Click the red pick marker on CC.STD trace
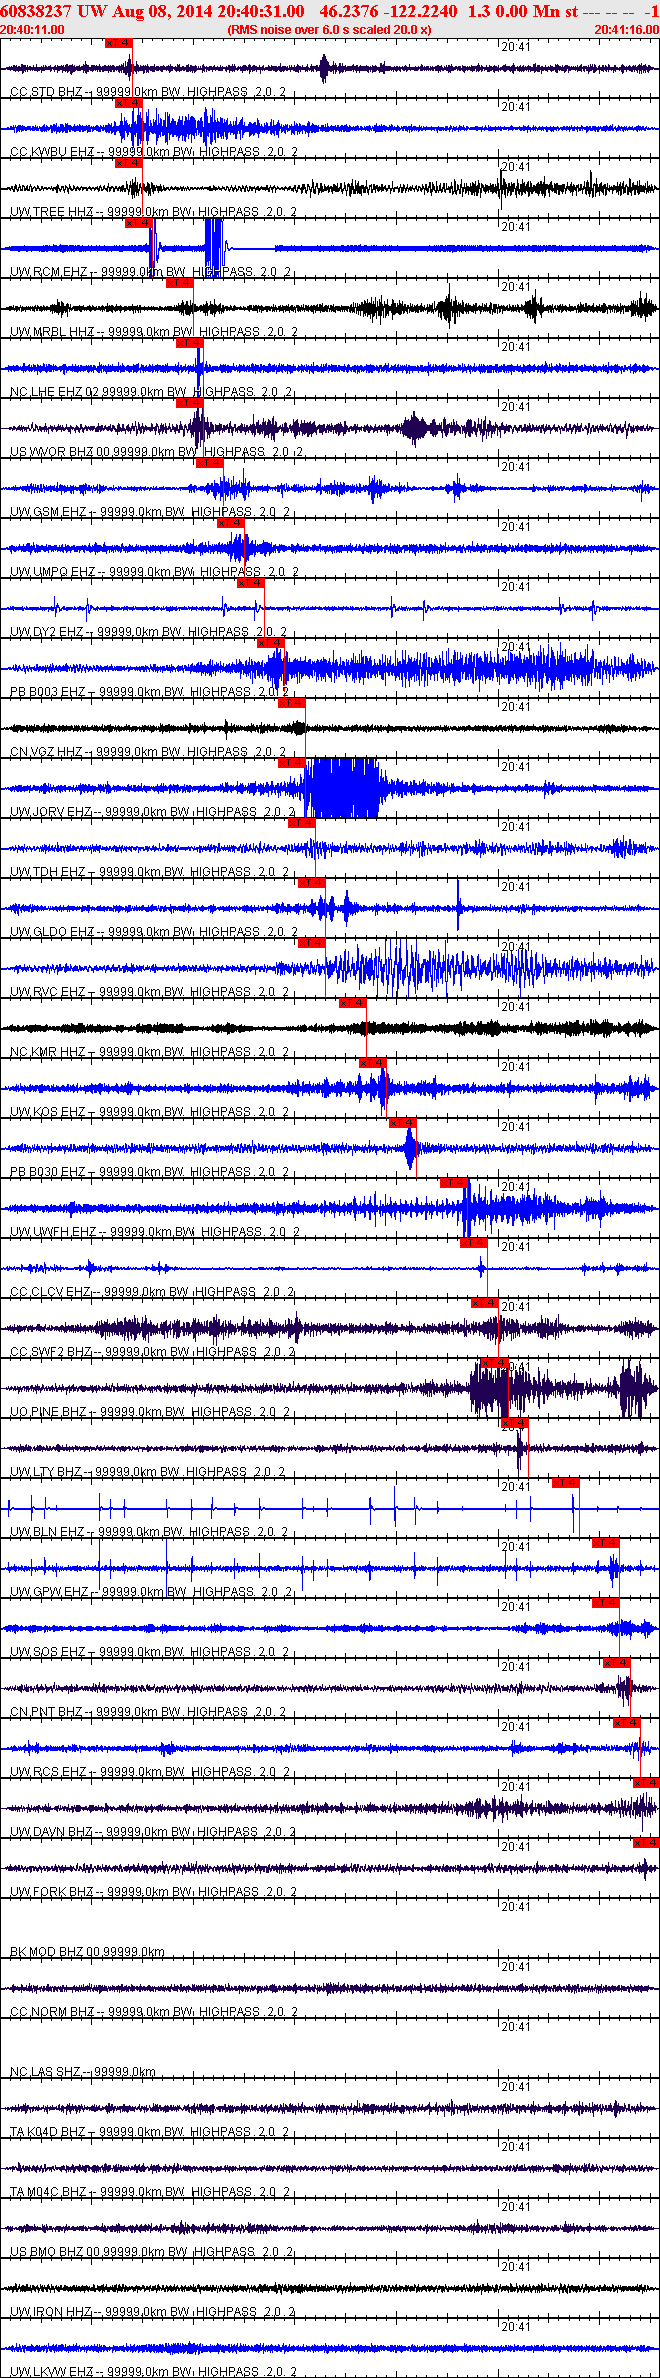 (118, 43)
